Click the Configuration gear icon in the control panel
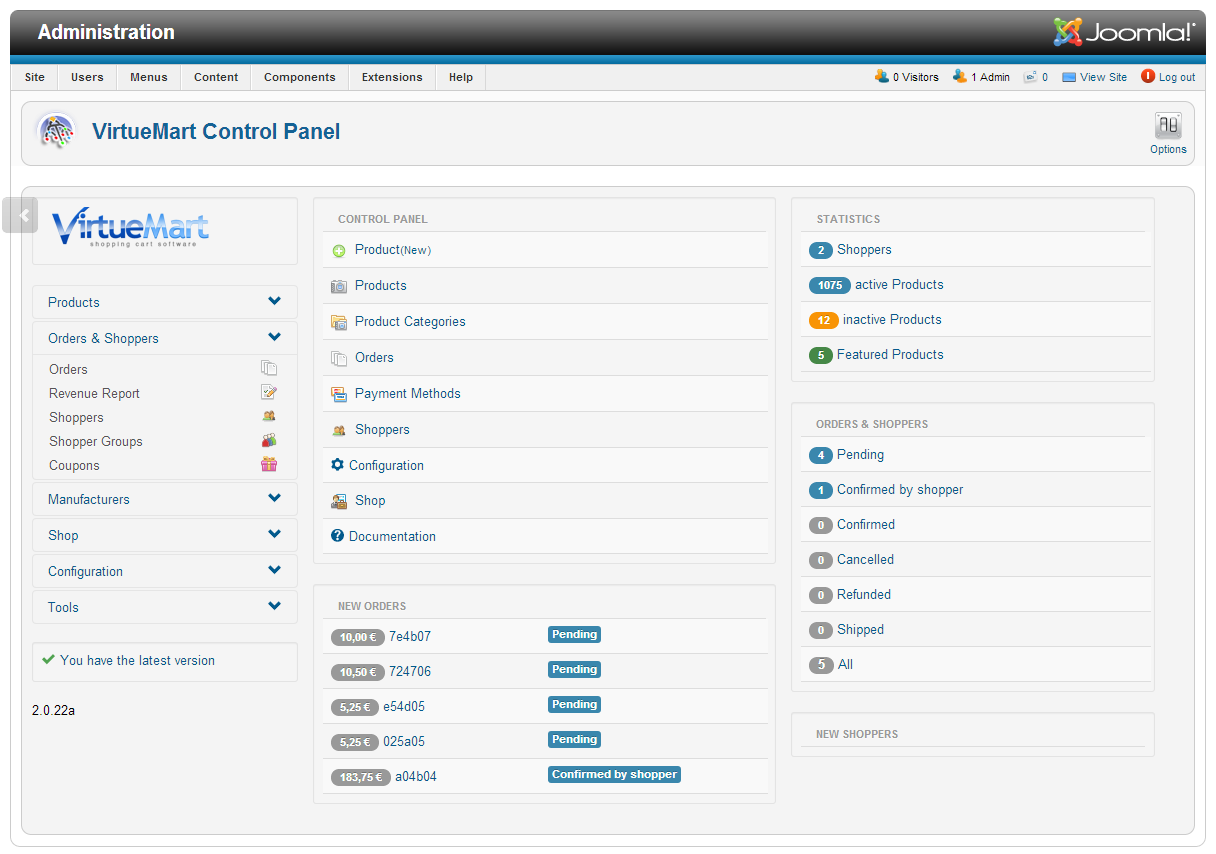Image resolution: width=1216 pixels, height=854 pixels. click(337, 465)
